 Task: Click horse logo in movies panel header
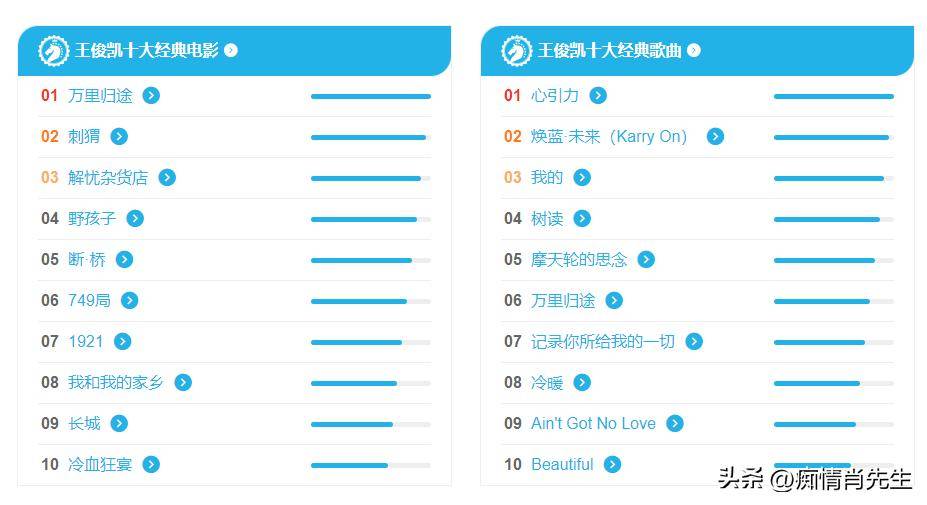[53, 50]
